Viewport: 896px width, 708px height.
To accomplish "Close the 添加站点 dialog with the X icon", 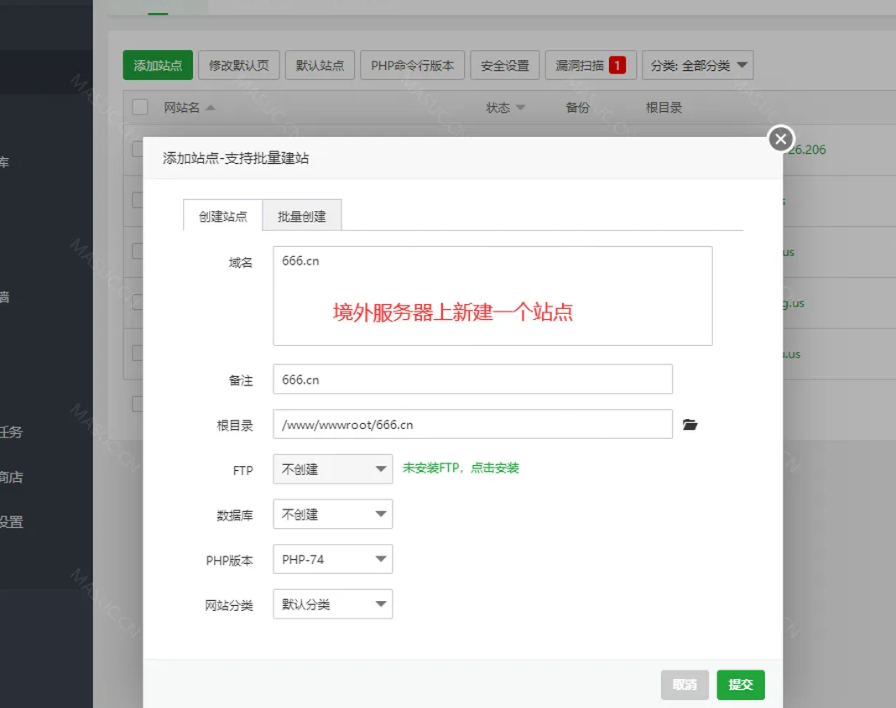I will pos(780,139).
